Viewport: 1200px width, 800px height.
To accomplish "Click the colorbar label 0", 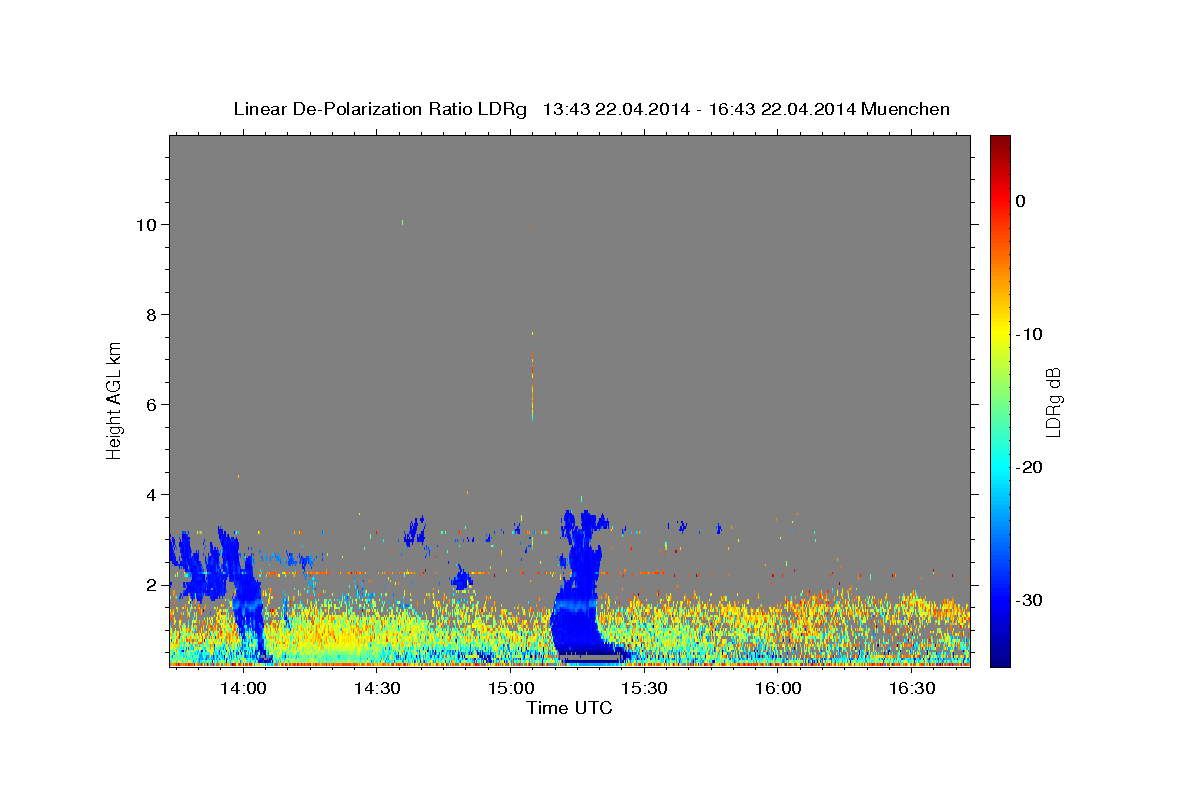I will coord(1020,201).
